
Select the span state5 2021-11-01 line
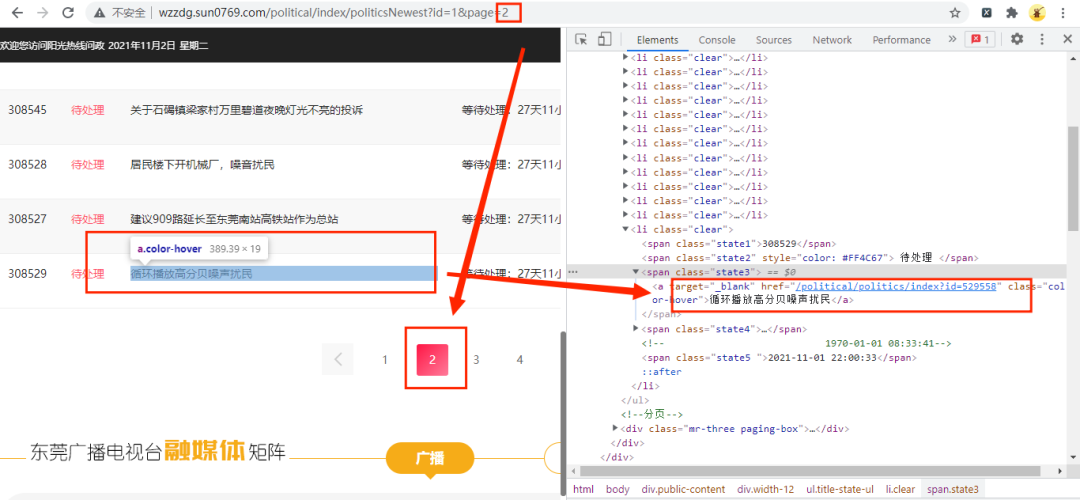click(779, 357)
